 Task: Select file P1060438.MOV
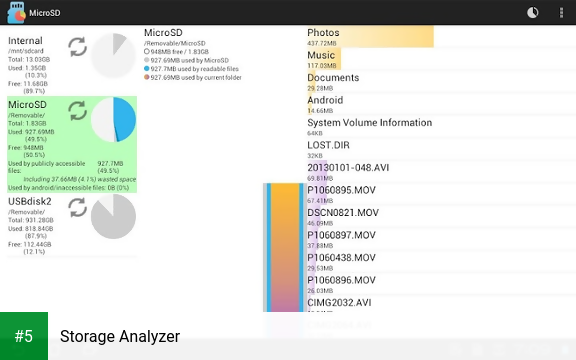[441, 262]
